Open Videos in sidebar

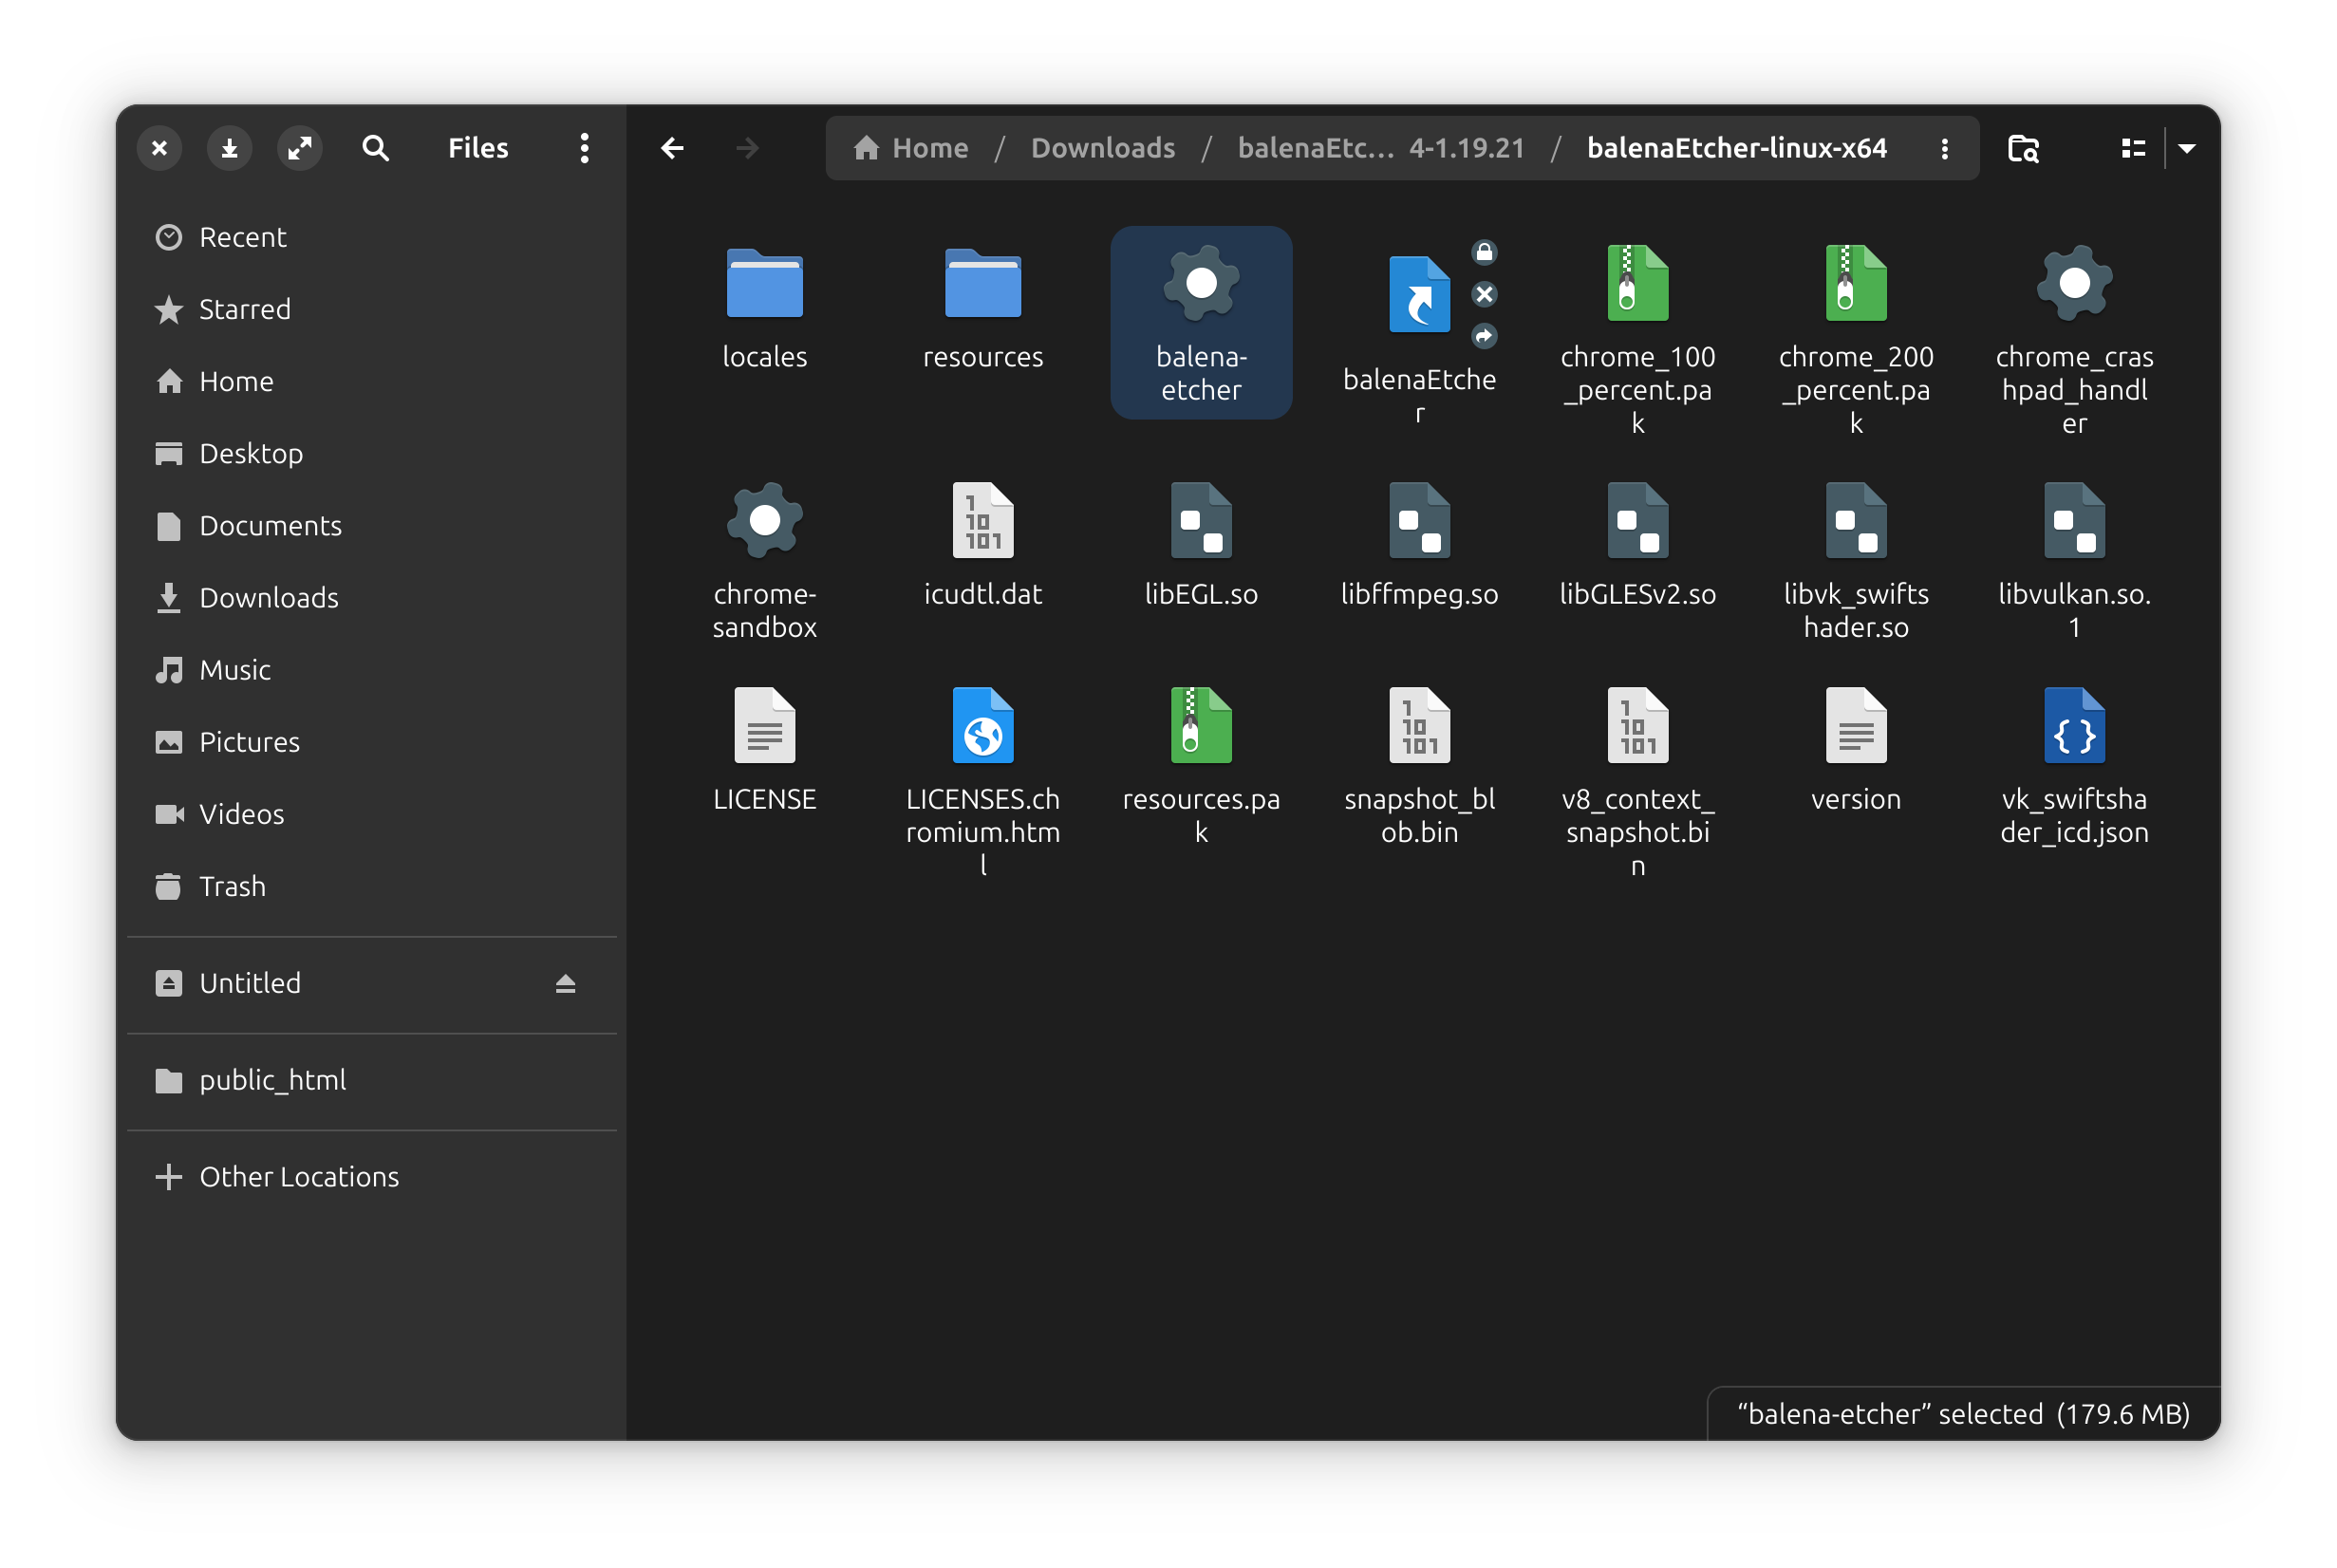372,813
